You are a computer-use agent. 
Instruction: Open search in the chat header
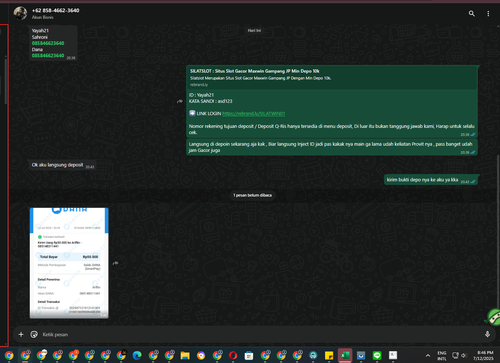click(472, 13)
